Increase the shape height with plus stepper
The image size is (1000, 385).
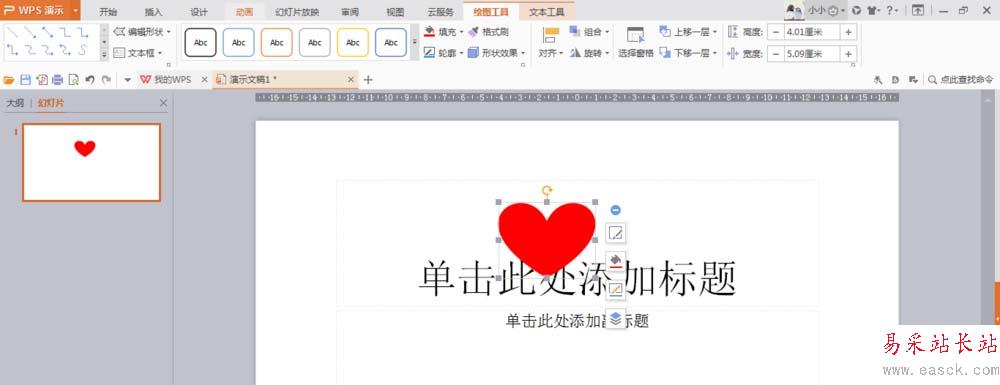click(x=848, y=32)
